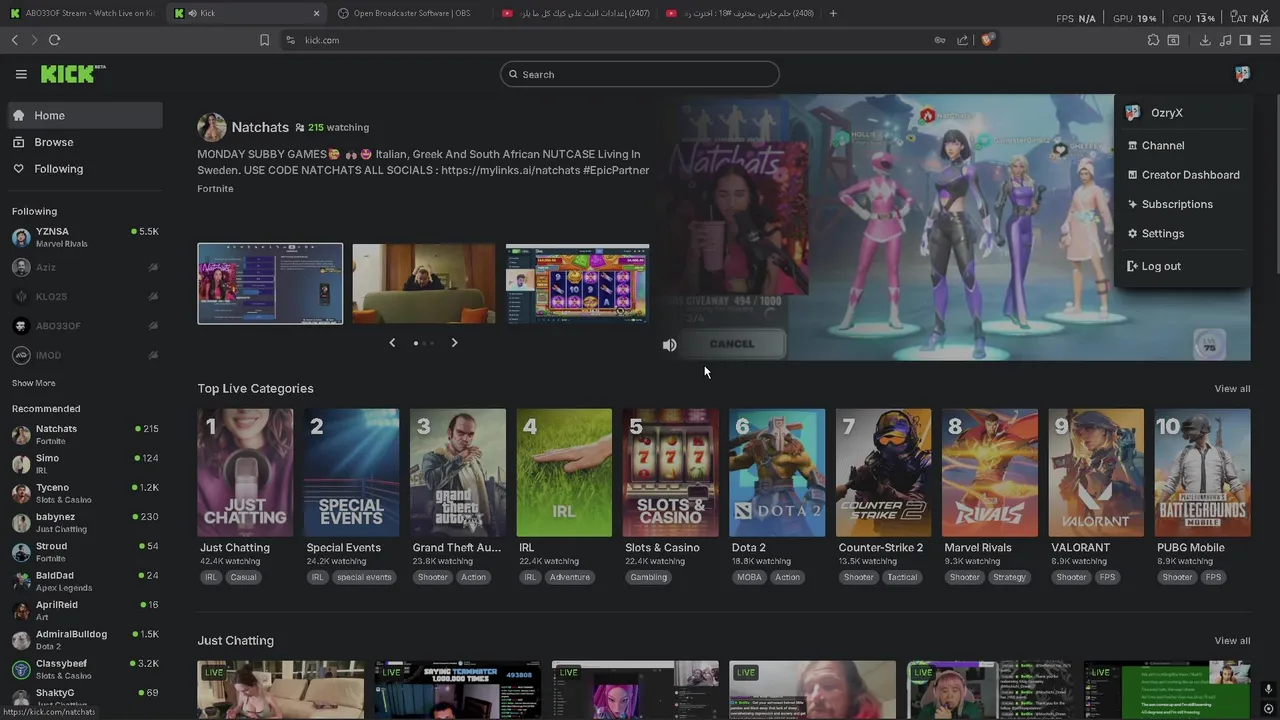Viewport: 1280px width, 720px height.
Task: Click Tyceno avatar in Recommended list
Action: [x=21, y=493]
